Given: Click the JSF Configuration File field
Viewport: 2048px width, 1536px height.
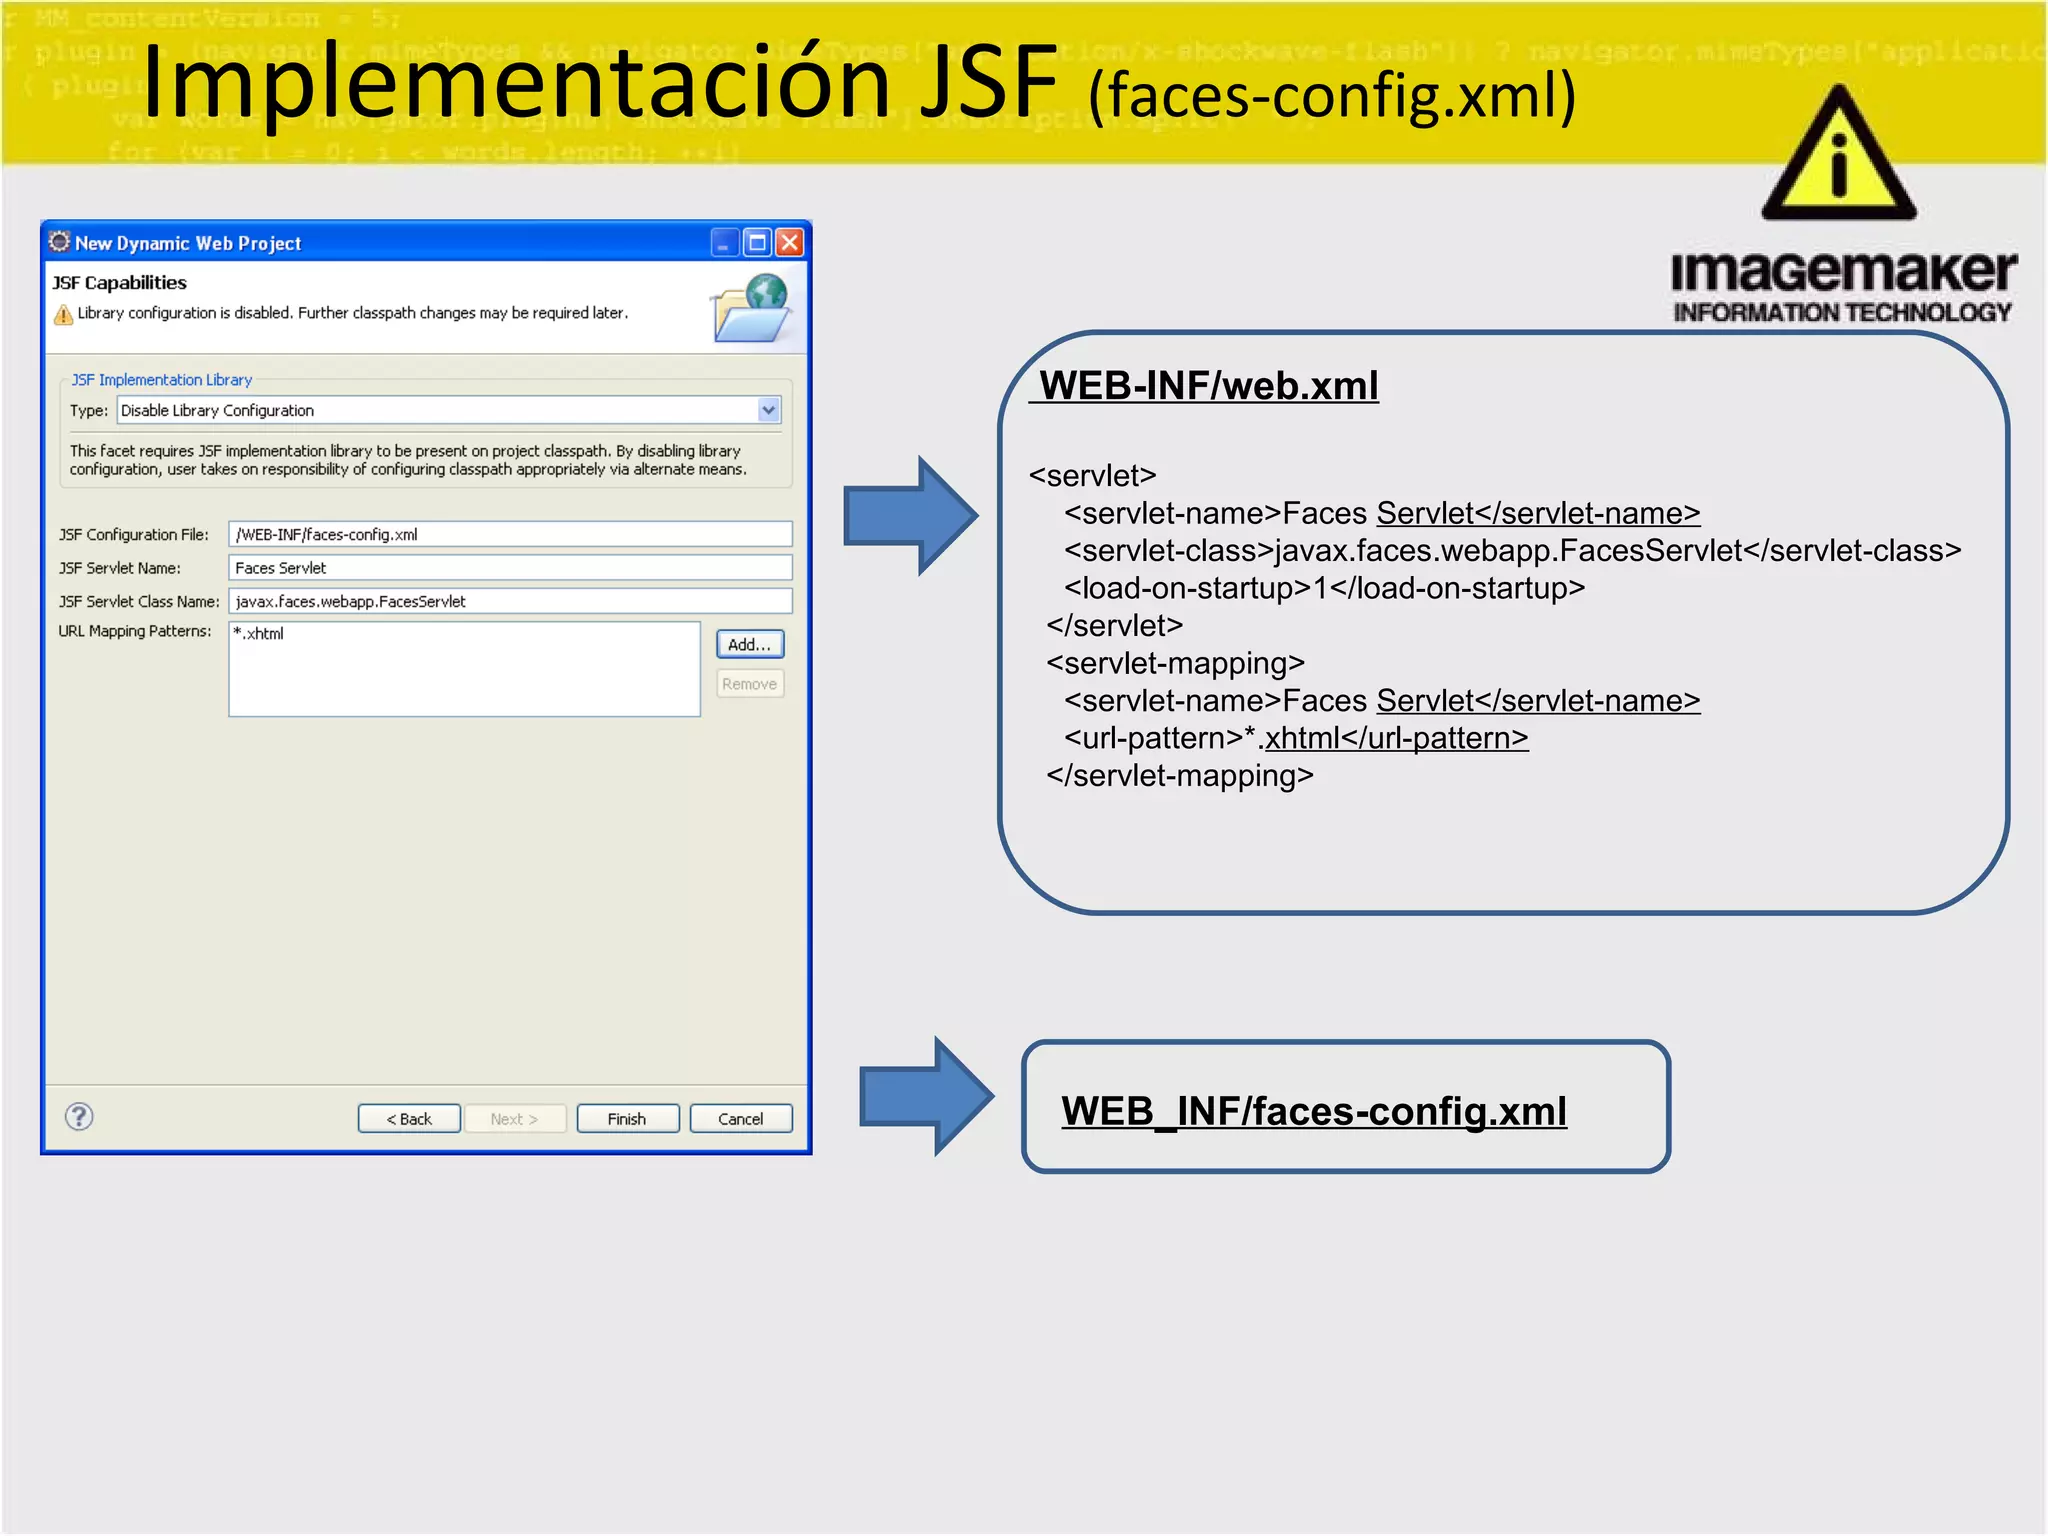Looking at the screenshot, I should (510, 534).
